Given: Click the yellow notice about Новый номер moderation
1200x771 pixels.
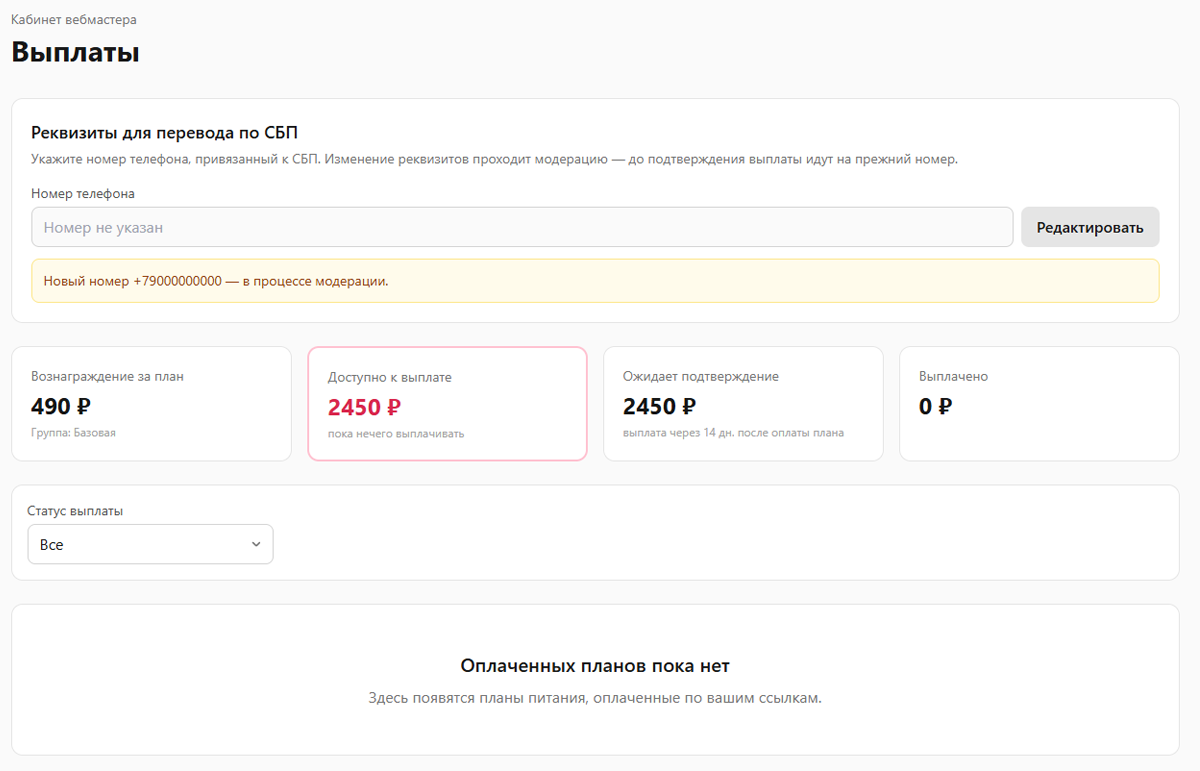Looking at the screenshot, I should pyautogui.click(x=595, y=281).
